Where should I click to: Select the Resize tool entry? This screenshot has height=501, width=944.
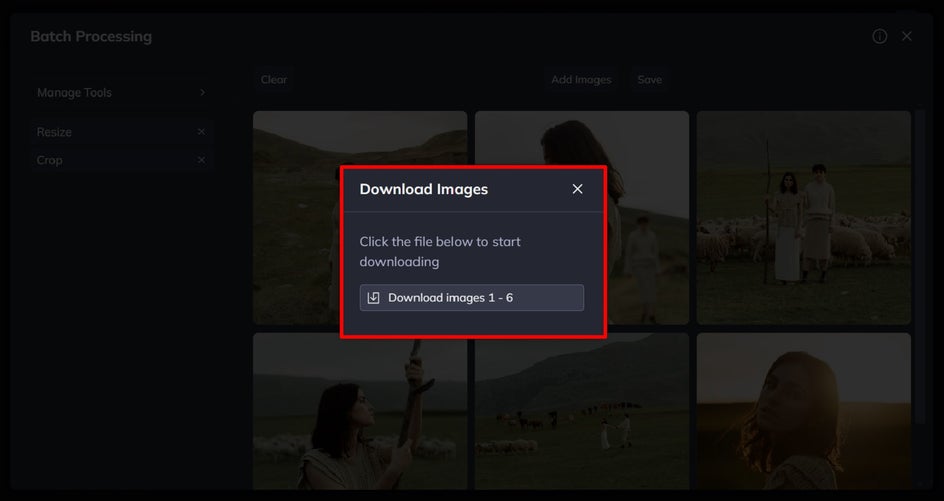(x=120, y=132)
